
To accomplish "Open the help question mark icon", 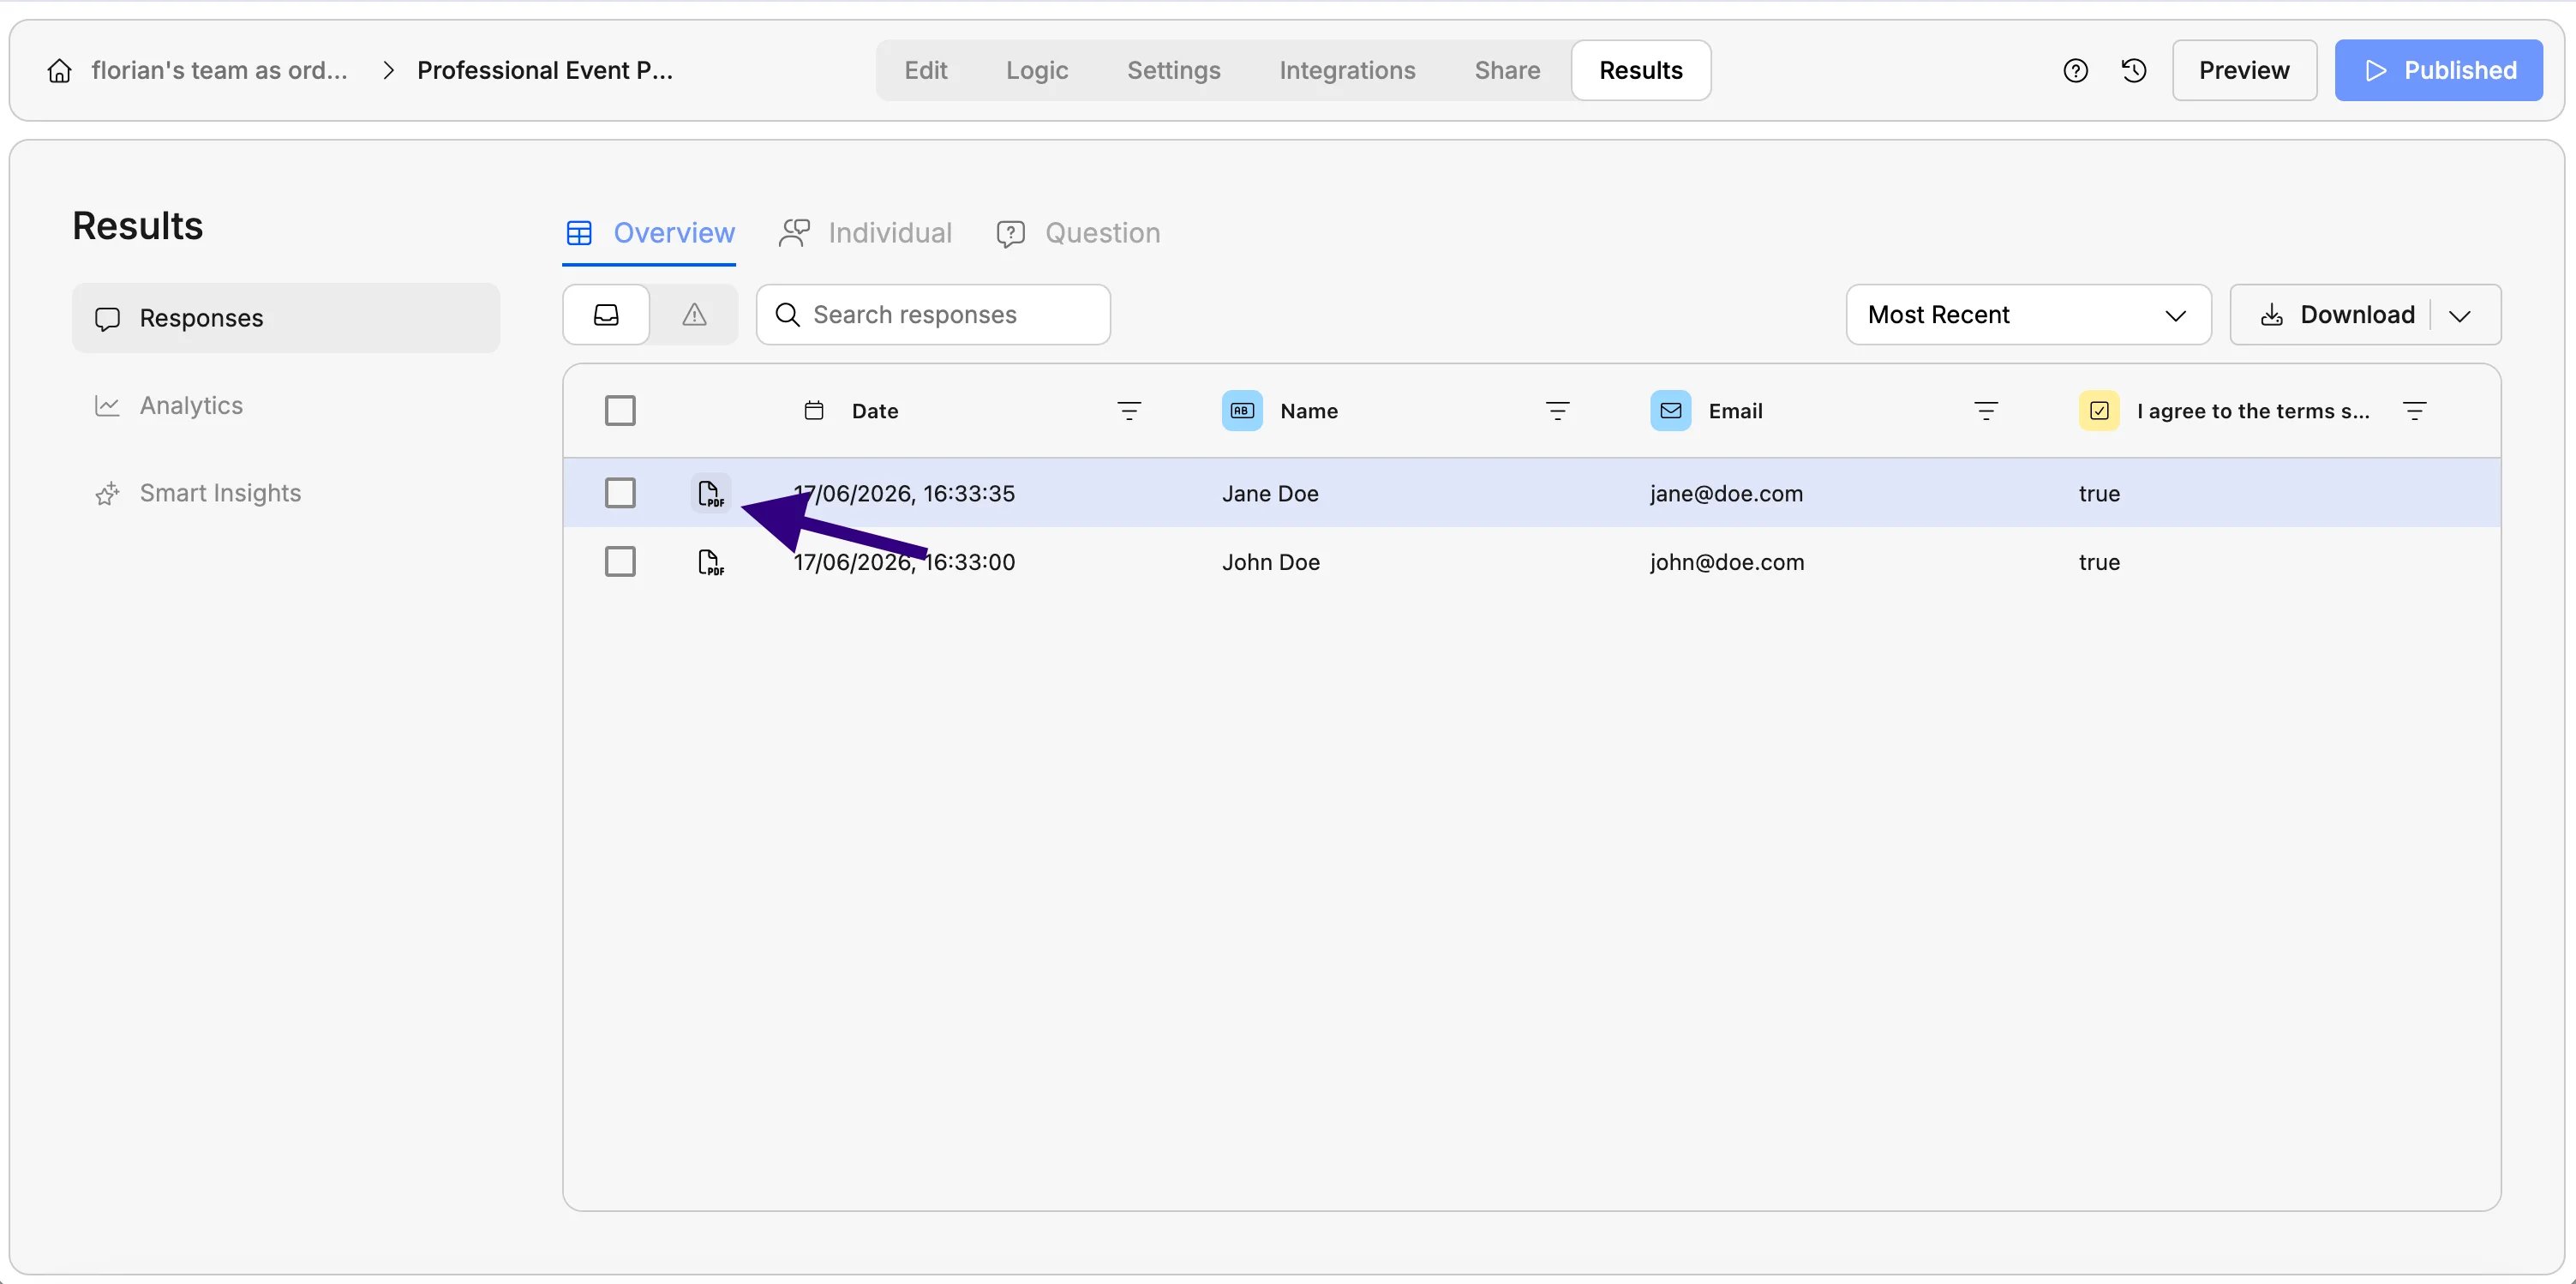I will (x=2075, y=71).
